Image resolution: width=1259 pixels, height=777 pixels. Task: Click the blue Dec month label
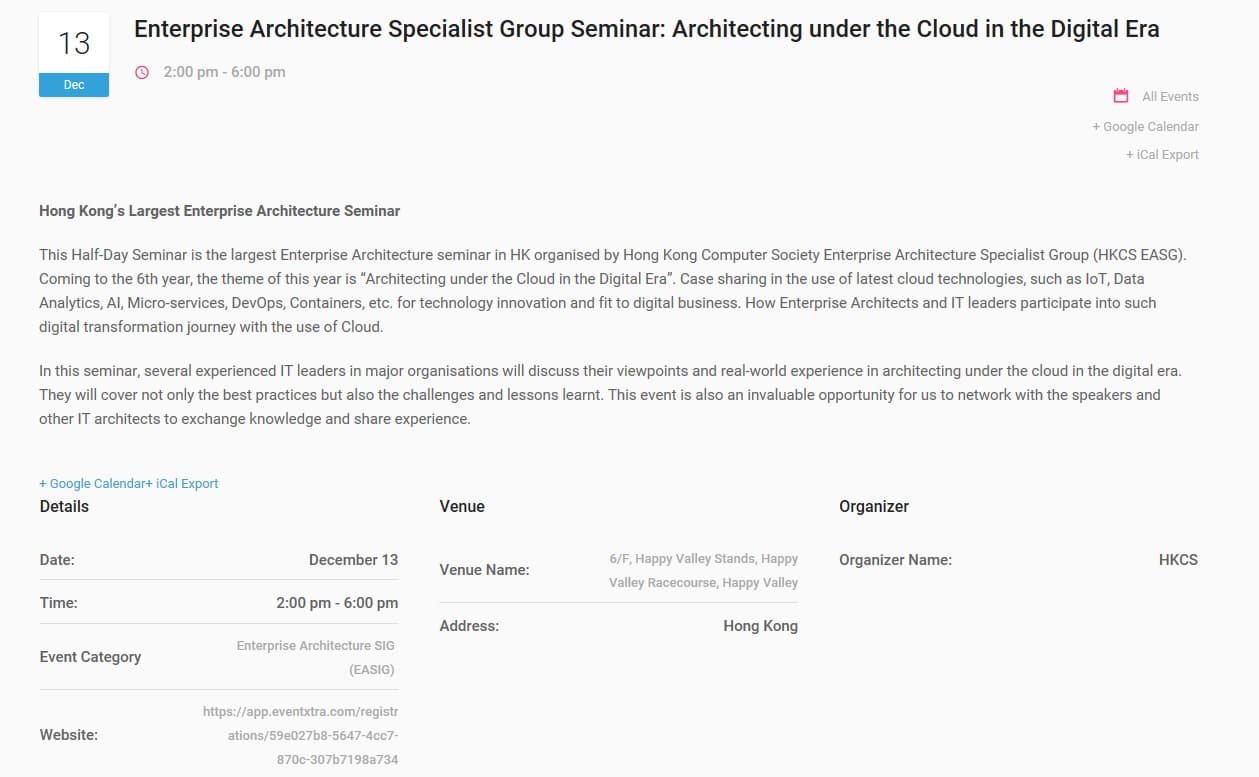pos(74,85)
